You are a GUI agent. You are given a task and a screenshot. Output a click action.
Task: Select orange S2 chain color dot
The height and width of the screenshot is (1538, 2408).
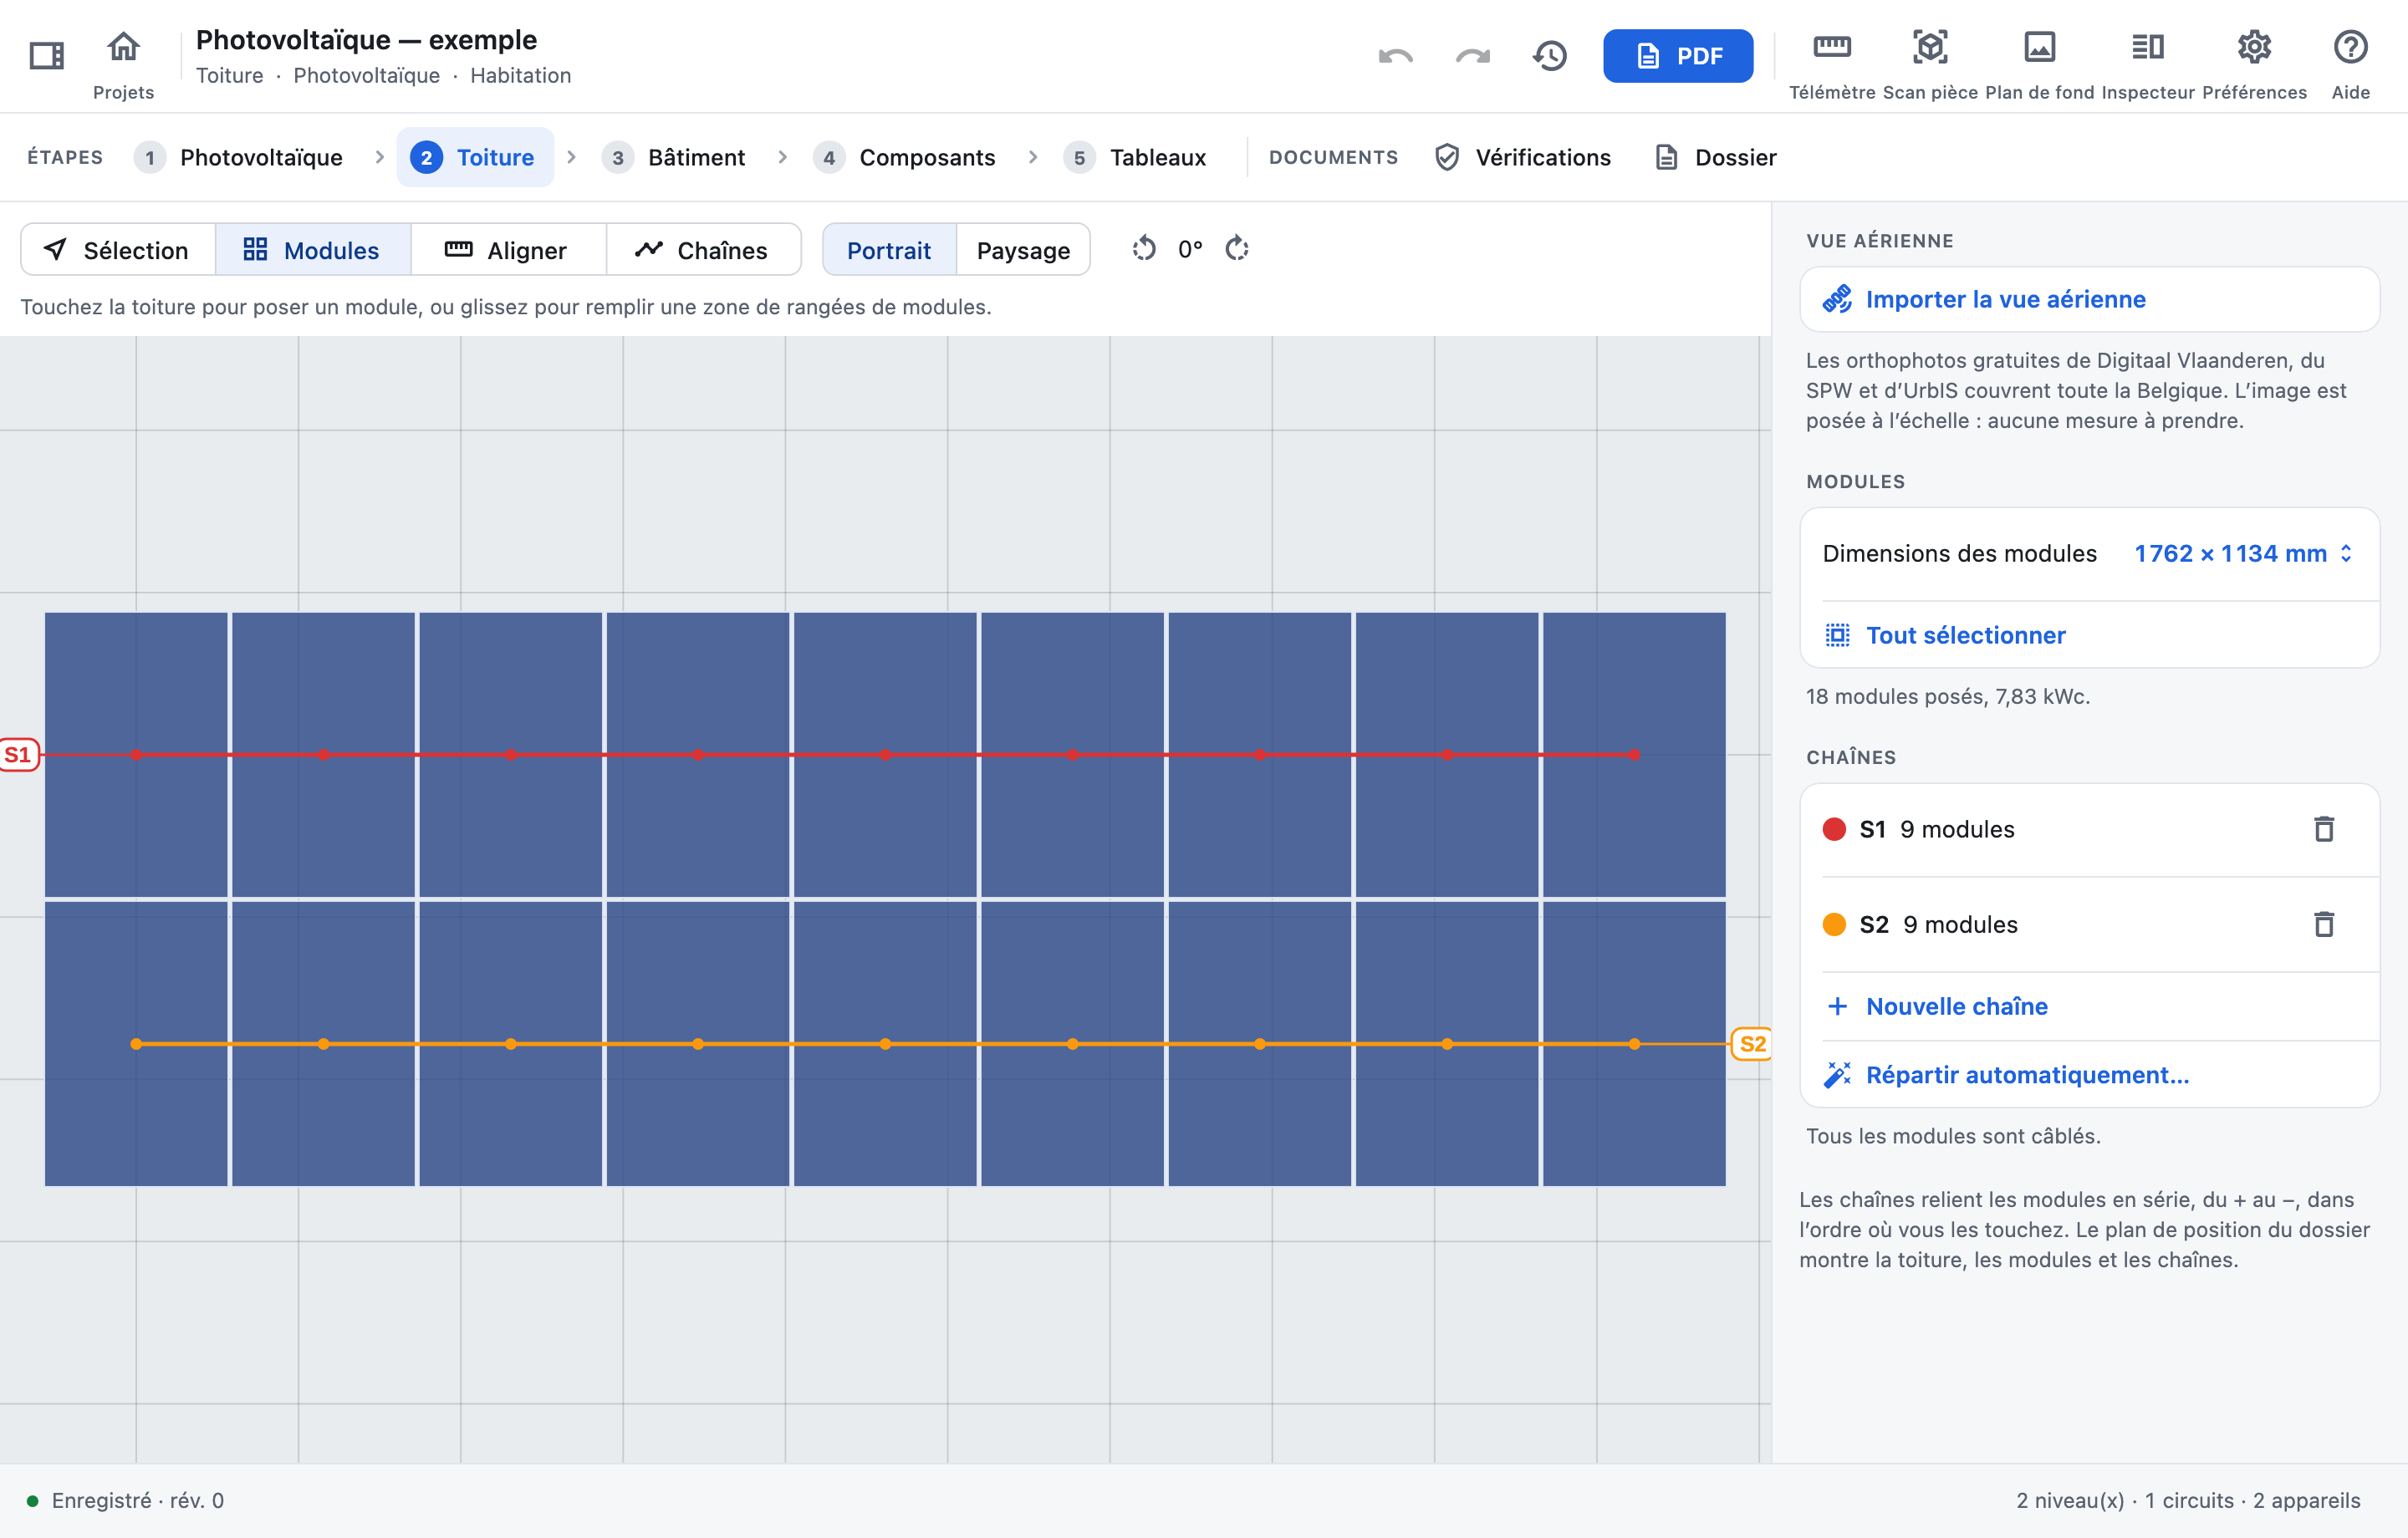click(1834, 924)
